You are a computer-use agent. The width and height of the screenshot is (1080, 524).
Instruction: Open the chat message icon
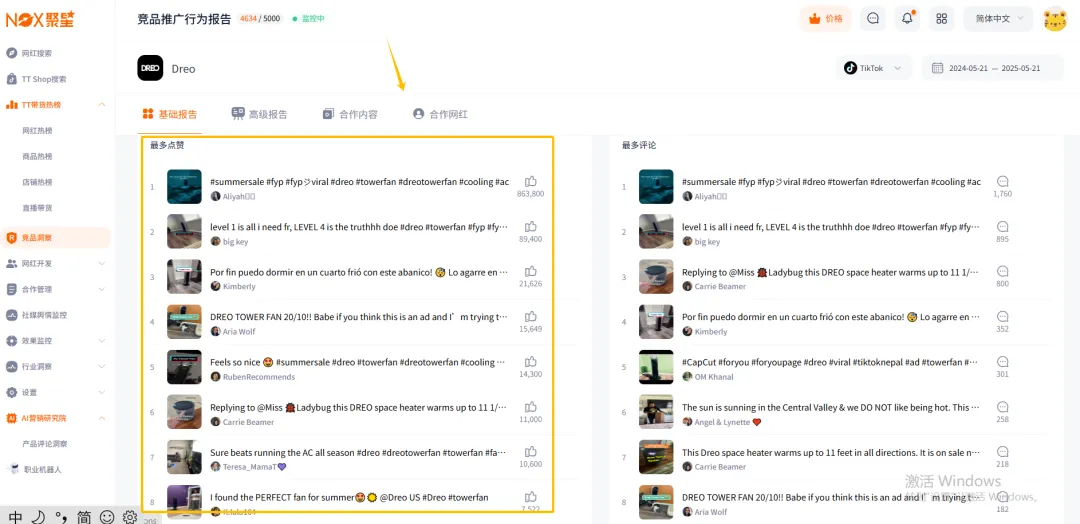pyautogui.click(x=873, y=19)
